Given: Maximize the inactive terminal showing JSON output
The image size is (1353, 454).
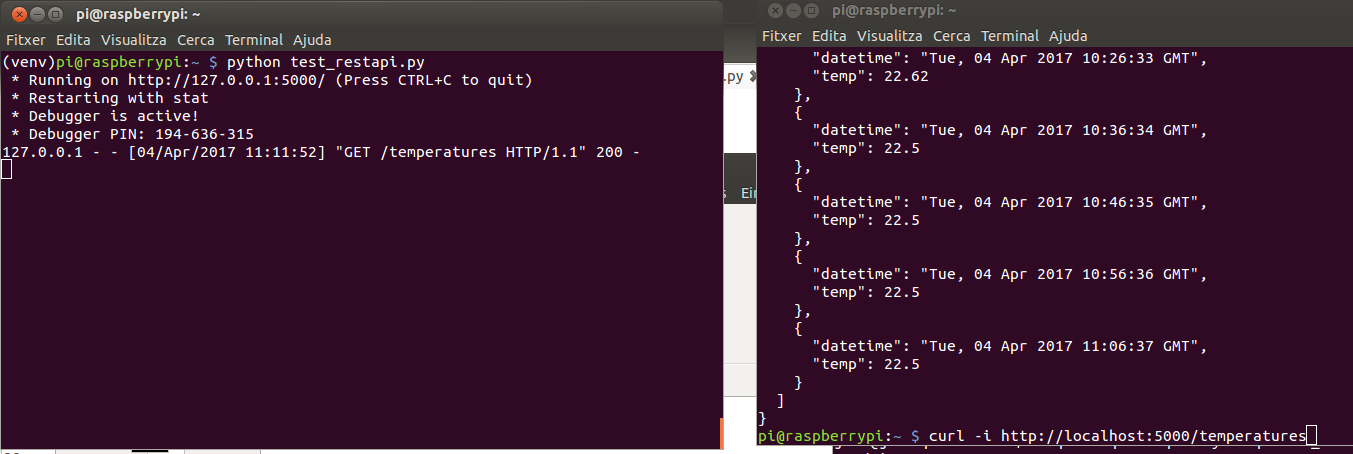Looking at the screenshot, I should pyautogui.click(x=811, y=10).
